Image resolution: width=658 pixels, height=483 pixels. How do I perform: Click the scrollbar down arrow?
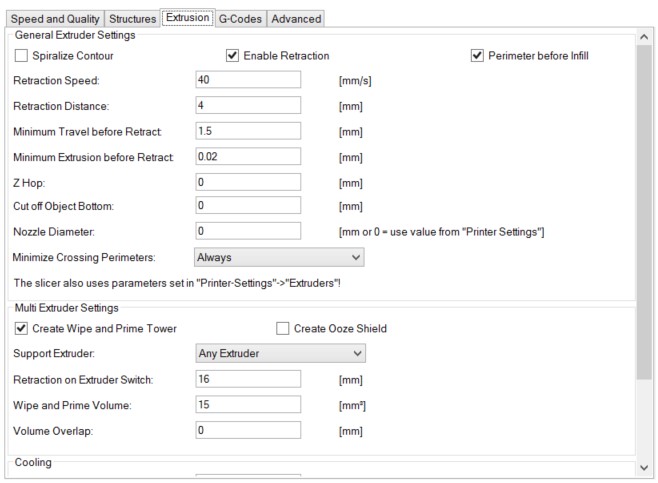(645, 467)
